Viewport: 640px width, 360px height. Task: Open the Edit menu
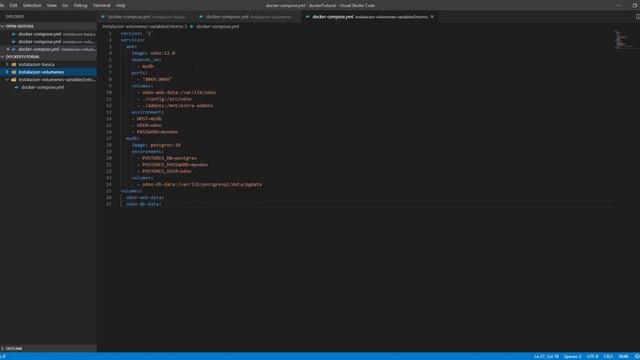point(13,5)
